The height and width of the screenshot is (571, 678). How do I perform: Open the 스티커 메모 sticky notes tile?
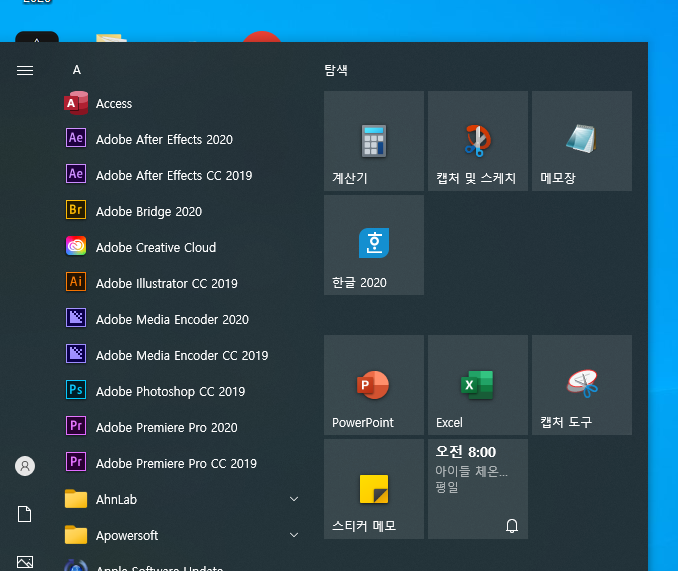(374, 489)
